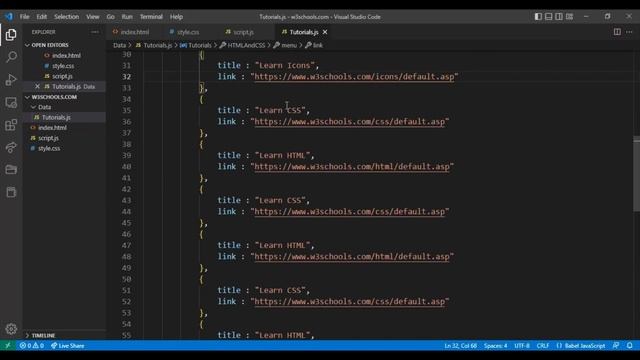
Task: Open Tutorials.js in Data folder
Action: [x=56, y=117]
